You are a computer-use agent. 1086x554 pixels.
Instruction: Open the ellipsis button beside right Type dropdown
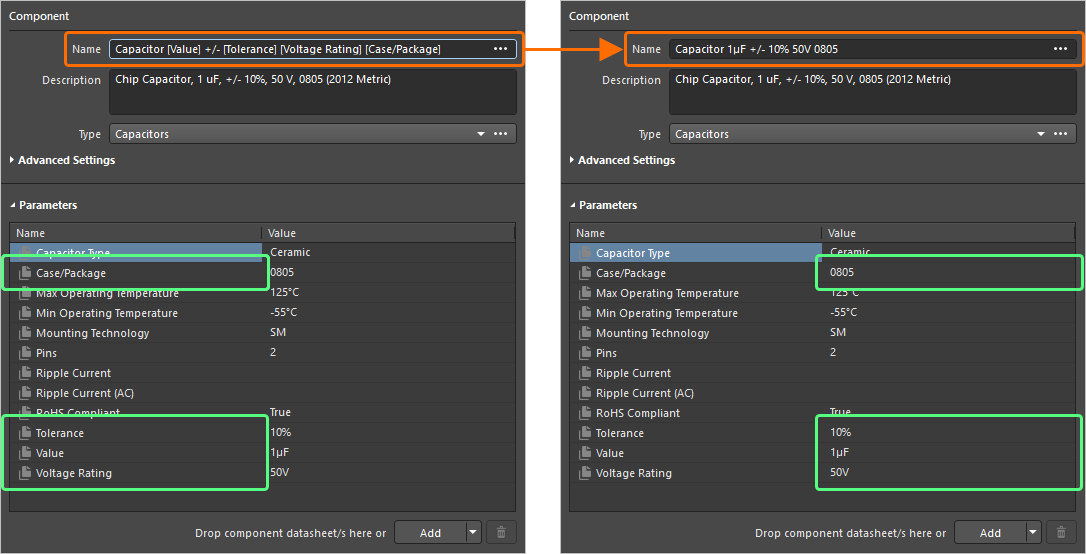pos(1060,134)
